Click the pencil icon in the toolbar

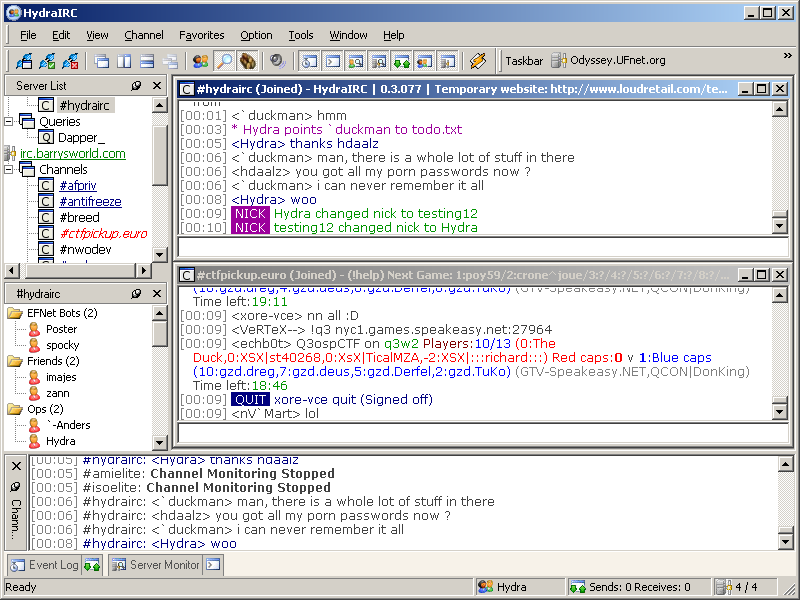click(x=478, y=61)
